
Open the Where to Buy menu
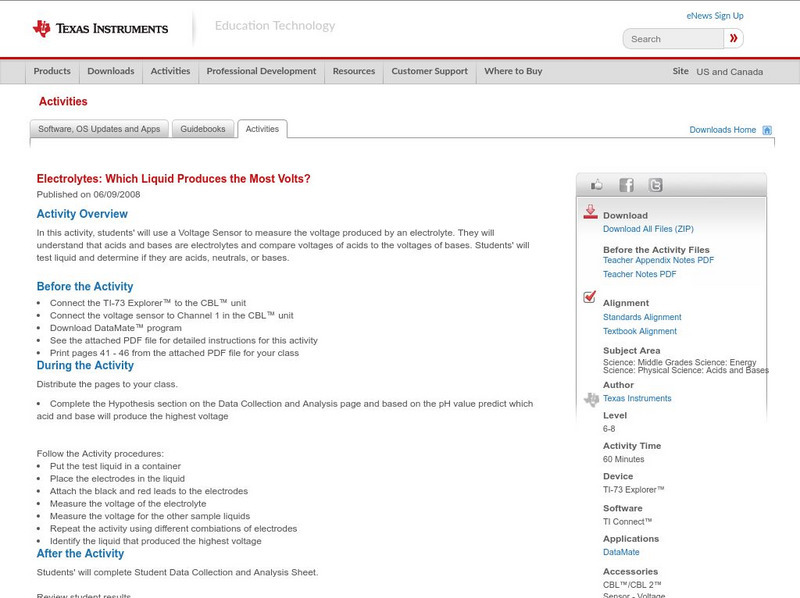point(513,71)
